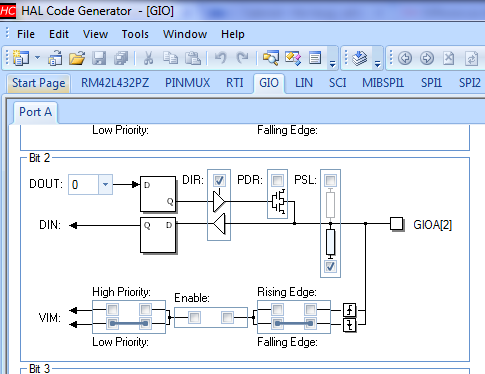
Task: Uncheck the pull resistor checkbox below GIOA[2] line
Action: click(330, 266)
